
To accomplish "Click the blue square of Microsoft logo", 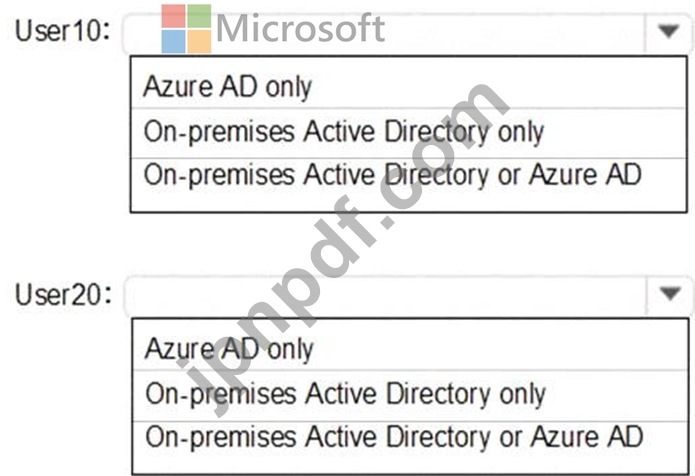I will pos(173,41).
